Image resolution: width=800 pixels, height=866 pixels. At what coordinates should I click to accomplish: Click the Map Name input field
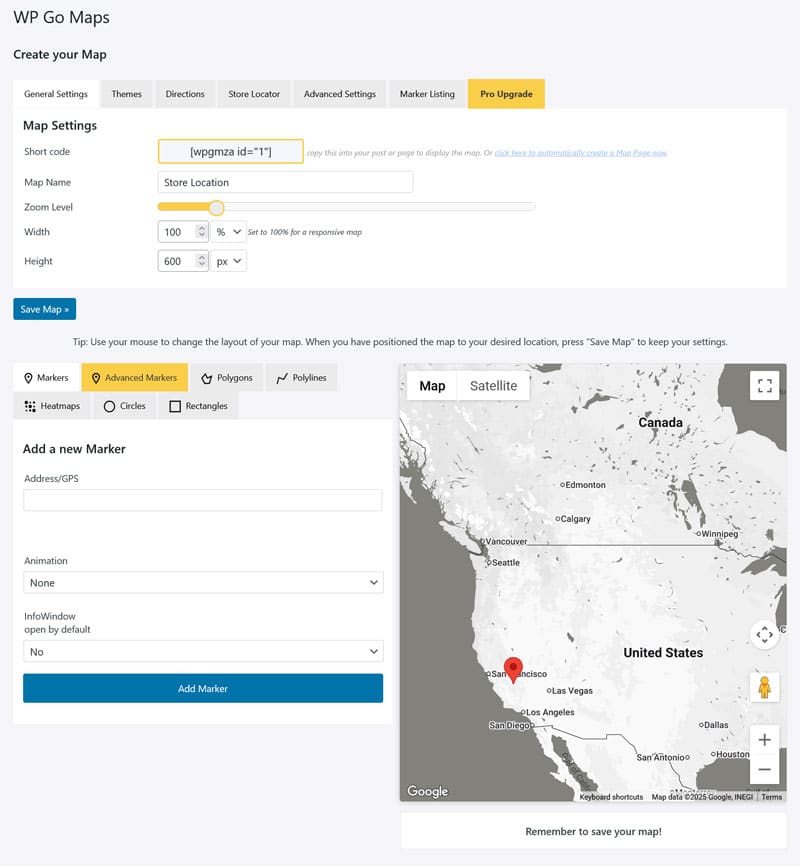click(285, 182)
